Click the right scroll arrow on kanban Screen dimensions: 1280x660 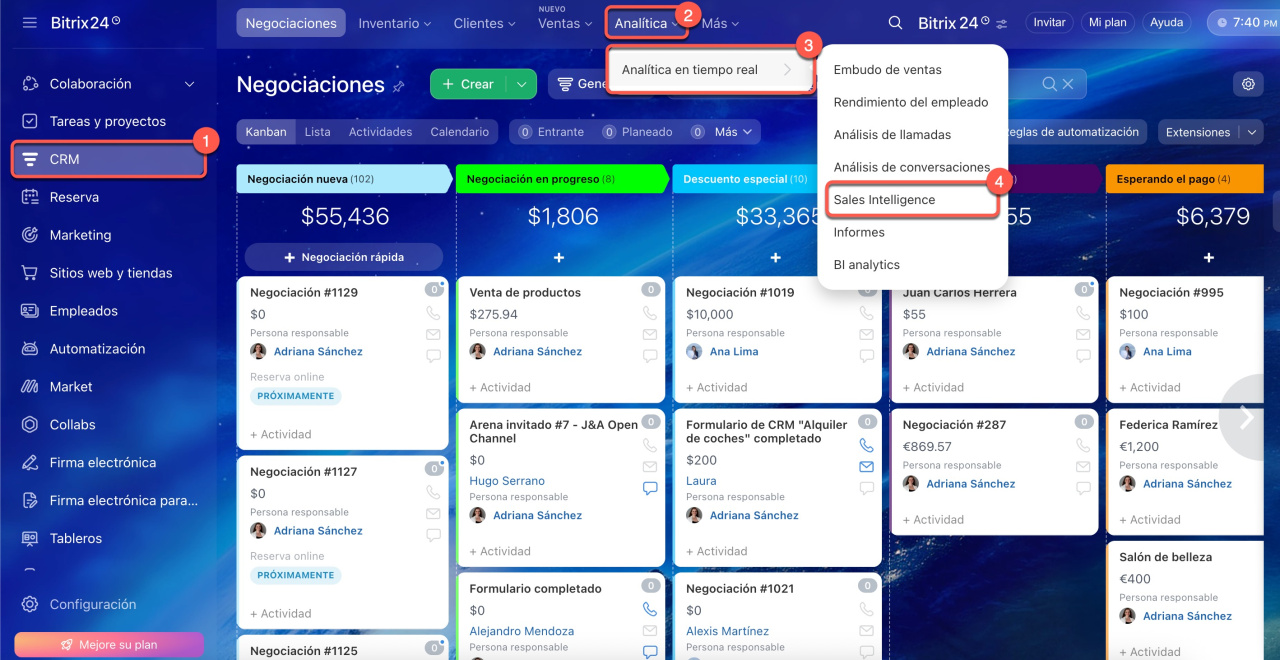tap(1246, 418)
